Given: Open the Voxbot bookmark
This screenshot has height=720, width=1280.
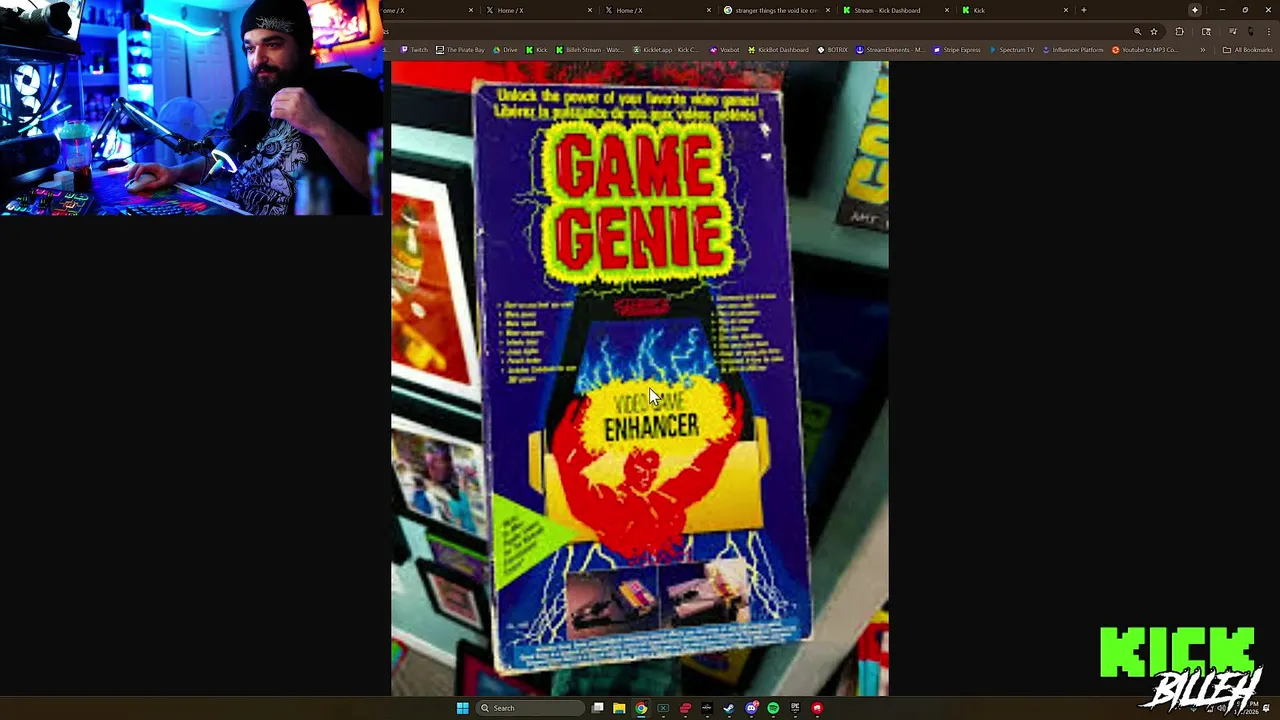Looking at the screenshot, I should (724, 50).
